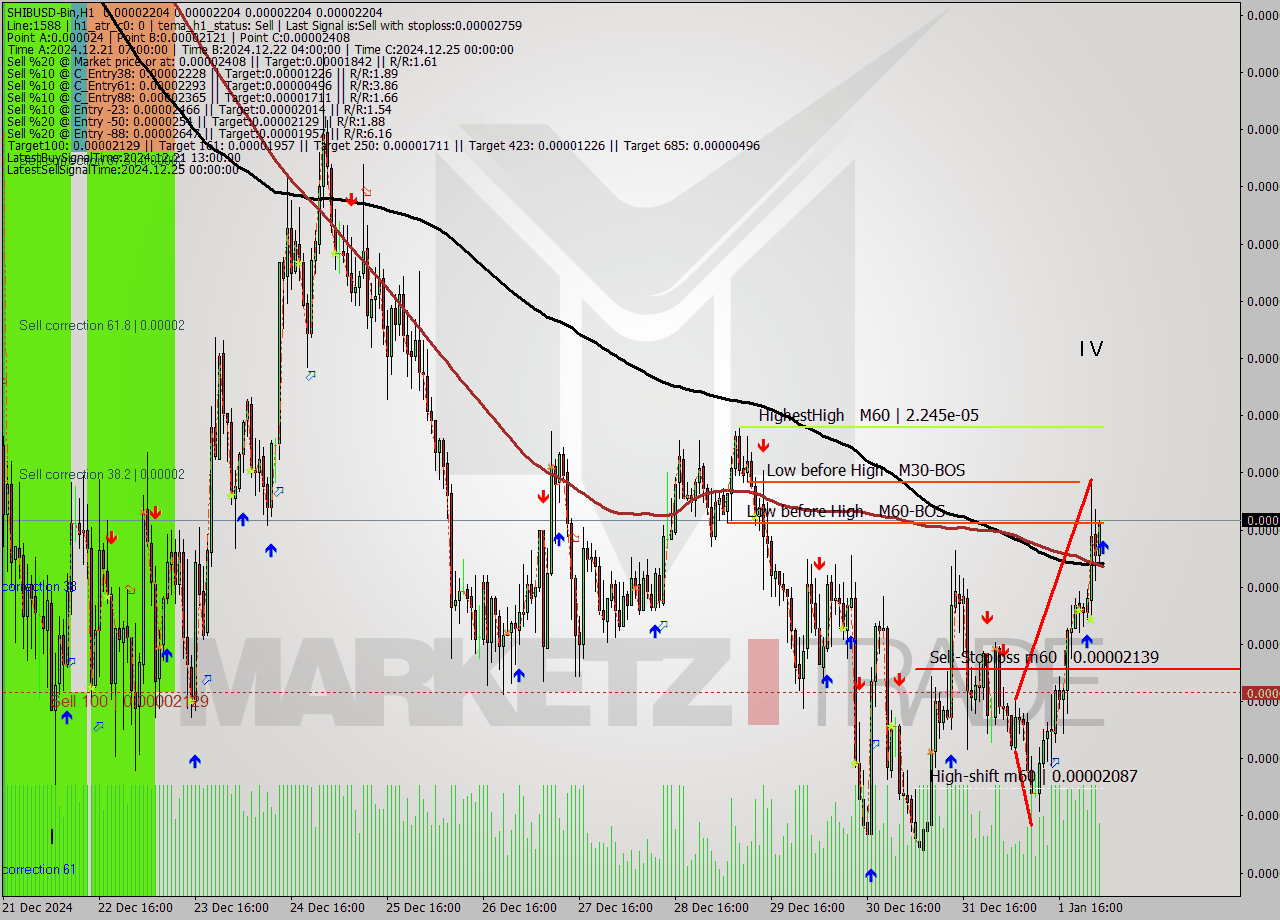Image resolution: width=1280 pixels, height=920 pixels.
Task: Click the 30 Dec 16:00 time-axis label
Action: [903, 908]
